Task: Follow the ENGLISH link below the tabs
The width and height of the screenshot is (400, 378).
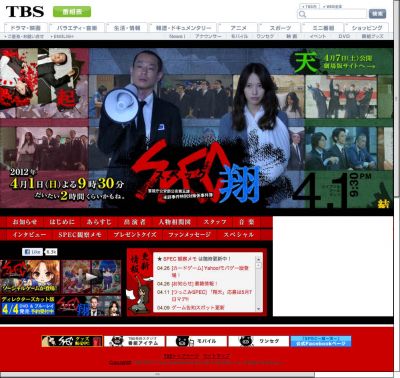Action: point(62,36)
